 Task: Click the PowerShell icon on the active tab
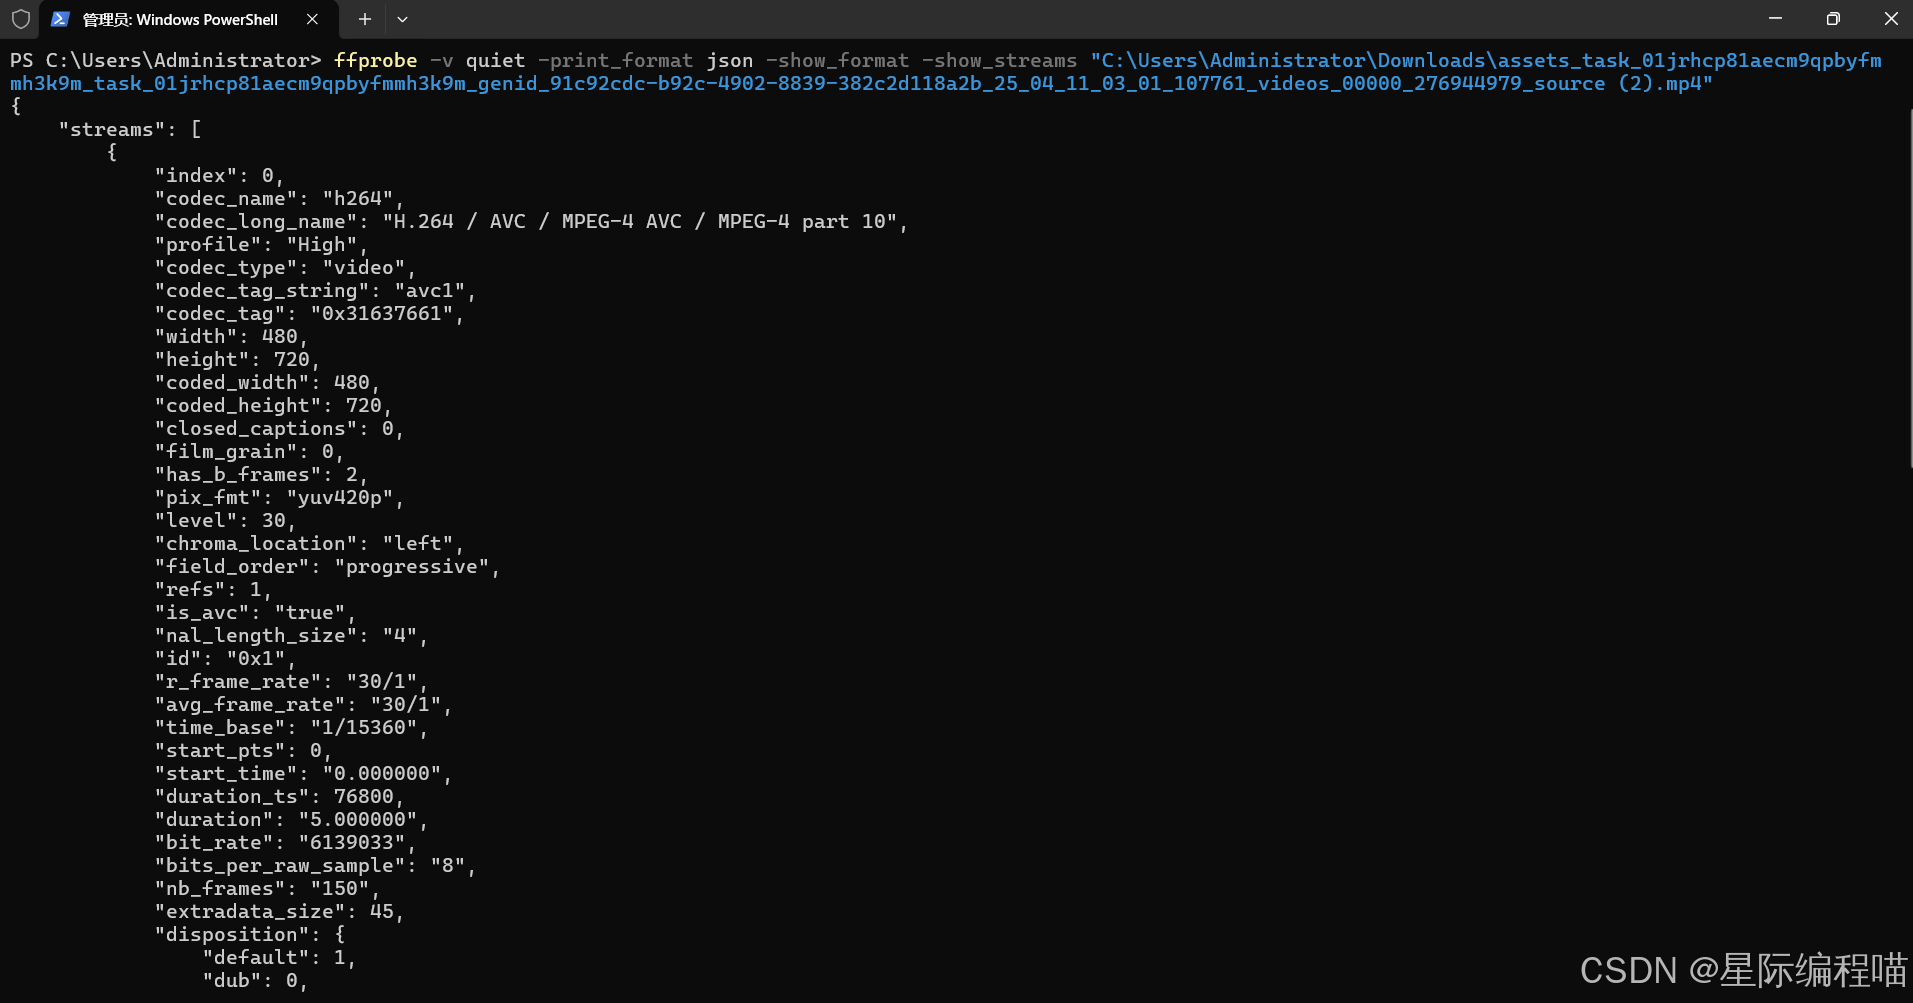point(60,19)
